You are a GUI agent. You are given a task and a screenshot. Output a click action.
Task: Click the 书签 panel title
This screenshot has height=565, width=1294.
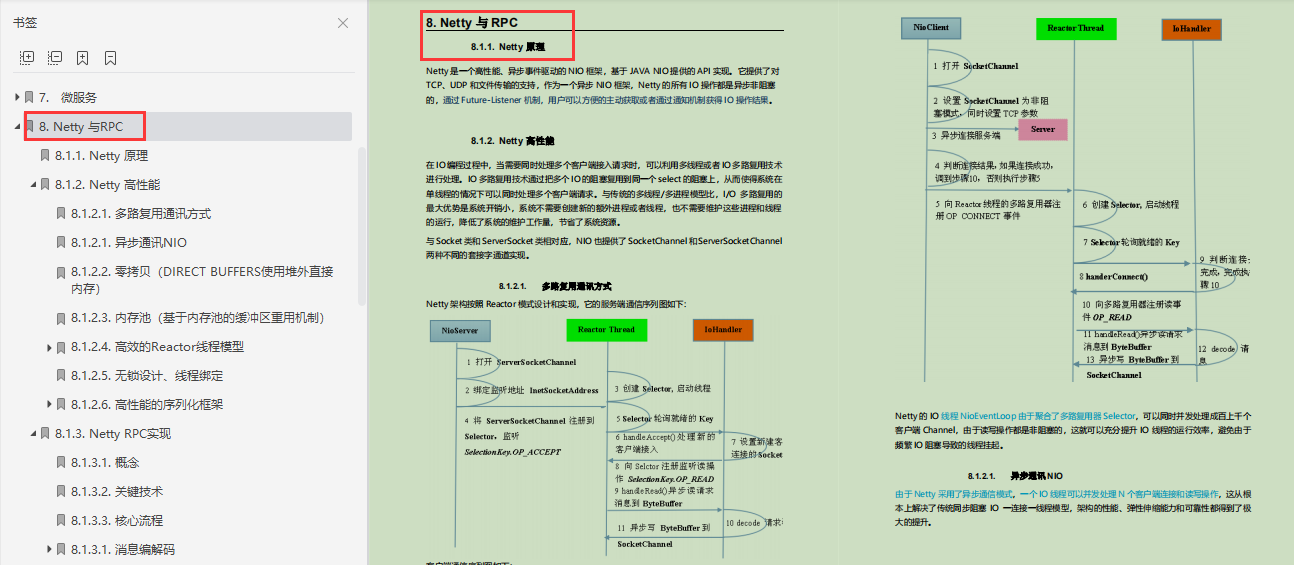[24, 23]
